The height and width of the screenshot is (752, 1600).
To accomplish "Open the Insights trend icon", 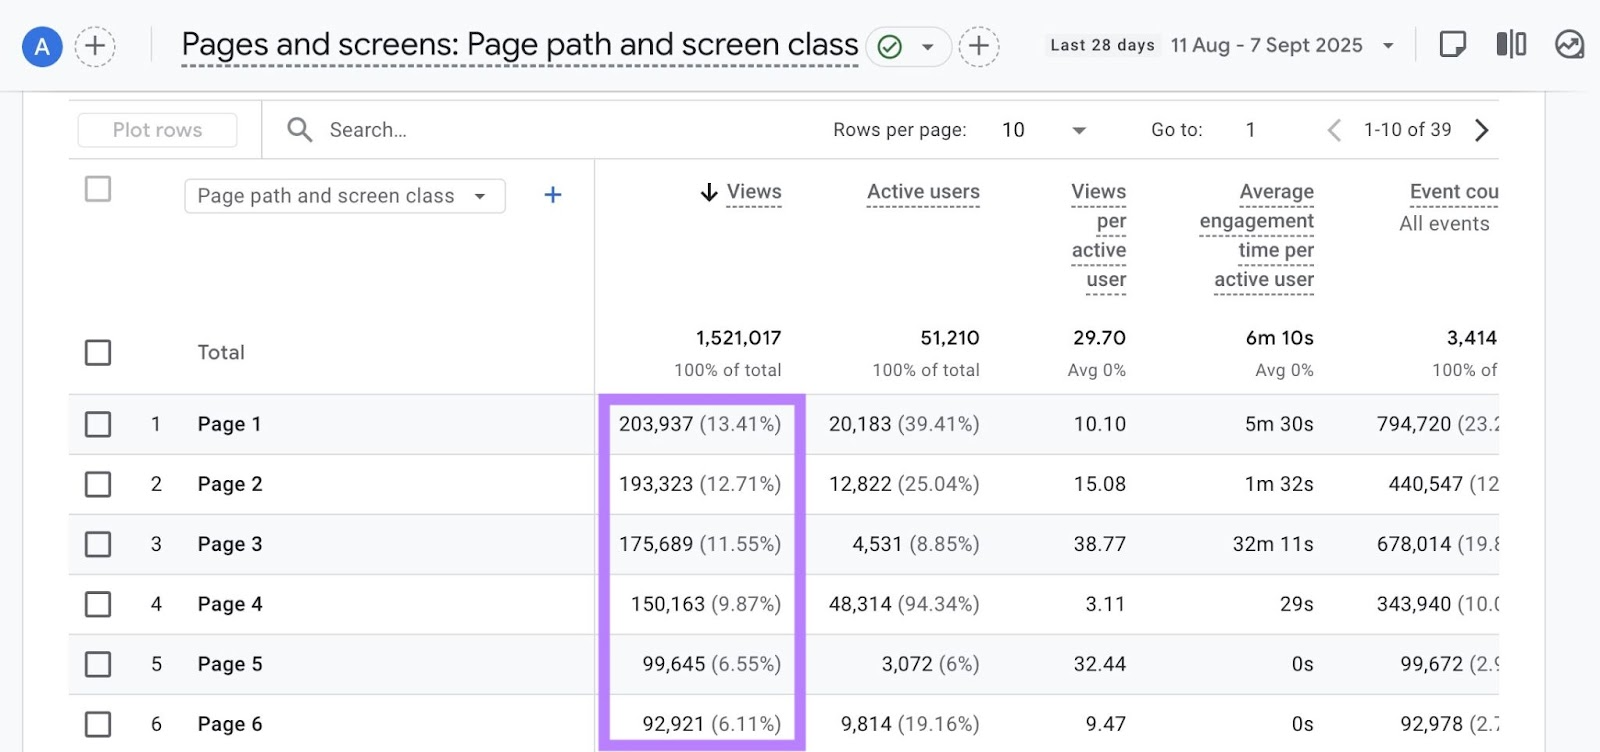I will (1569, 45).
